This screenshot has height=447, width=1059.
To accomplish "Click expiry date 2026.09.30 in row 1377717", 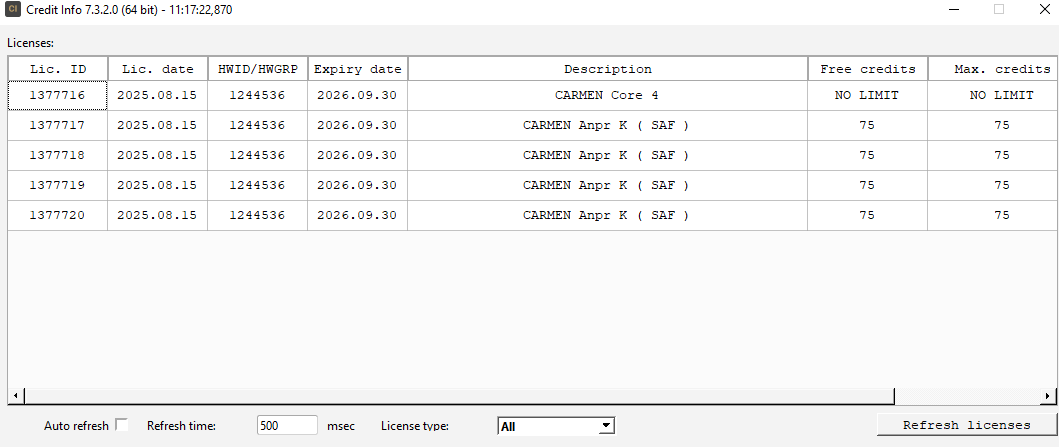I will [357, 126].
